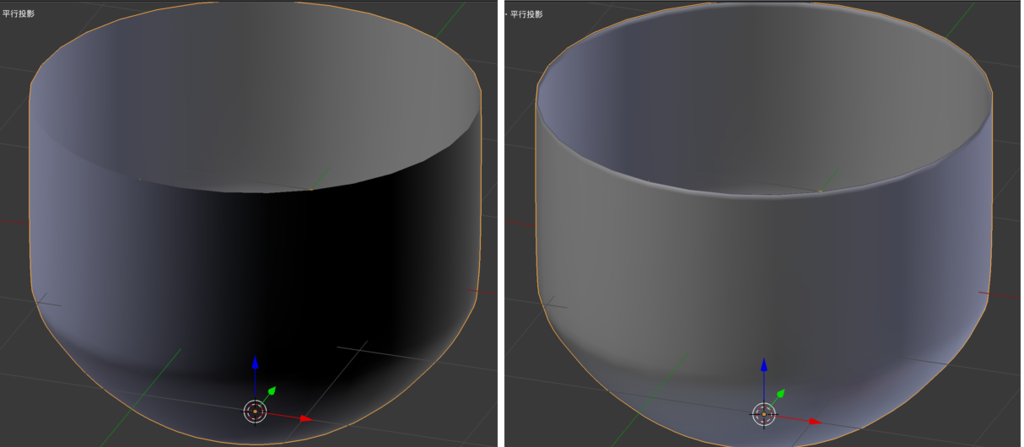This screenshot has height=447, width=1024.
Task: Click the 平行投影 label in left viewport
Action: [x=18, y=13]
